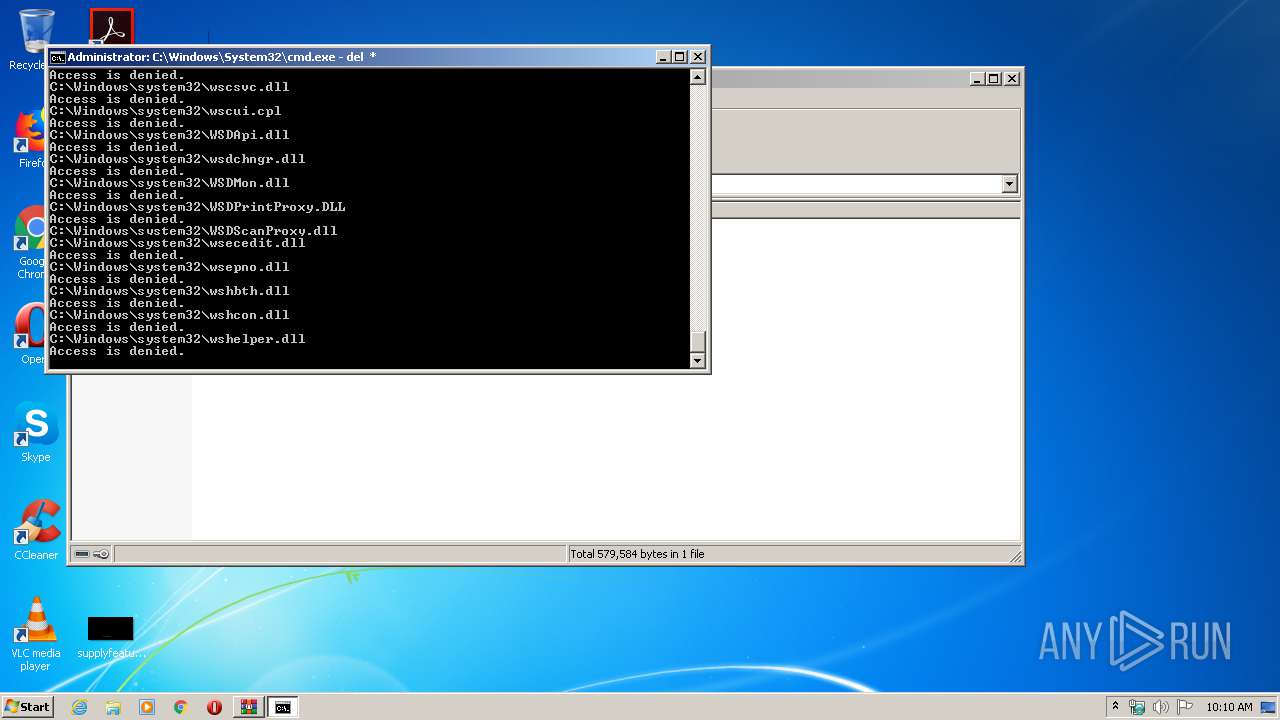Click the line 'C:\Windows\system32\wshbth.dll'
This screenshot has width=1280, height=720.
pyautogui.click(x=169, y=291)
